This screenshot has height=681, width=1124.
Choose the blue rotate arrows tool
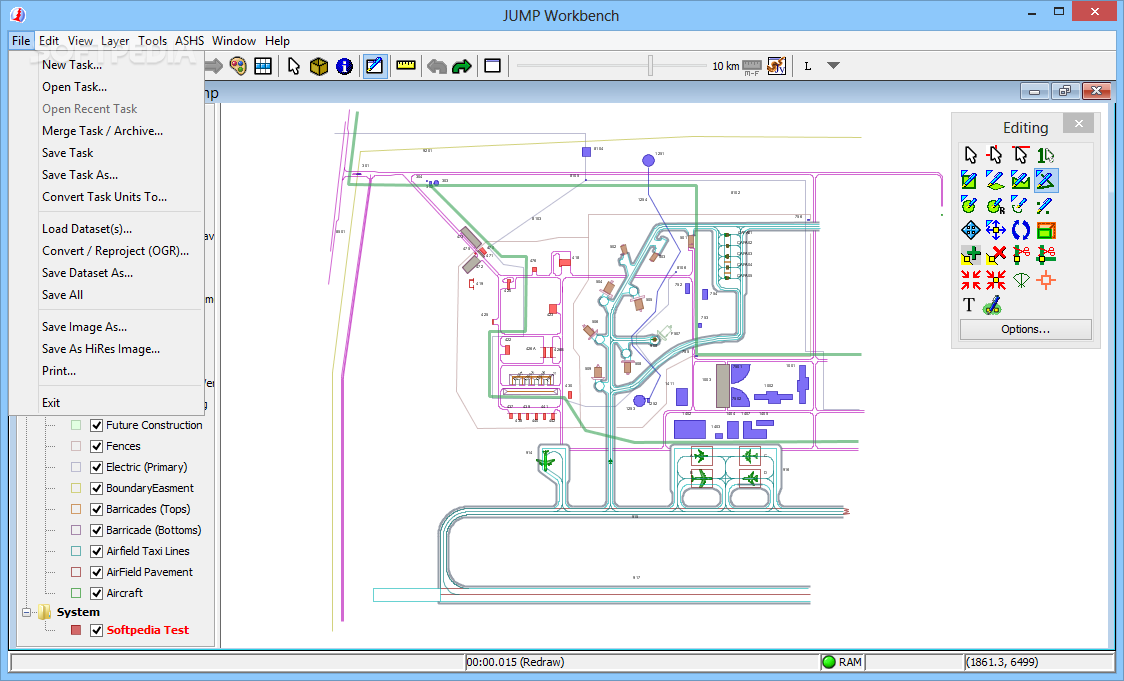[1021, 230]
